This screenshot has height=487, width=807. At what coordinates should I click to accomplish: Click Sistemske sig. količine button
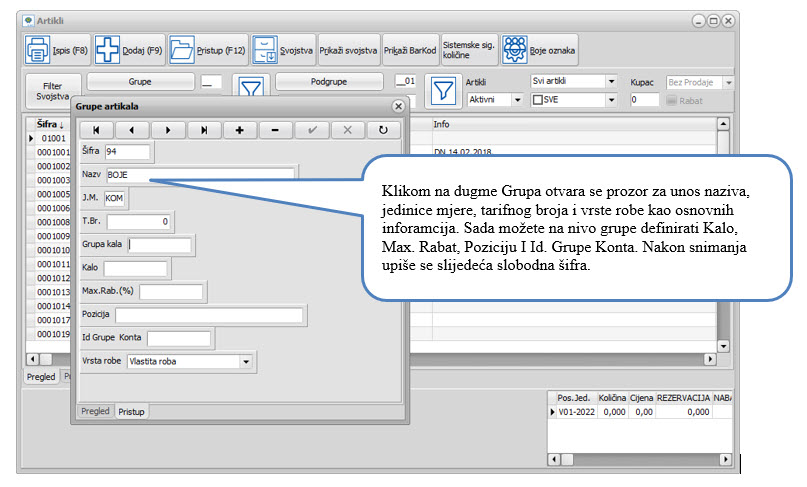click(x=469, y=50)
